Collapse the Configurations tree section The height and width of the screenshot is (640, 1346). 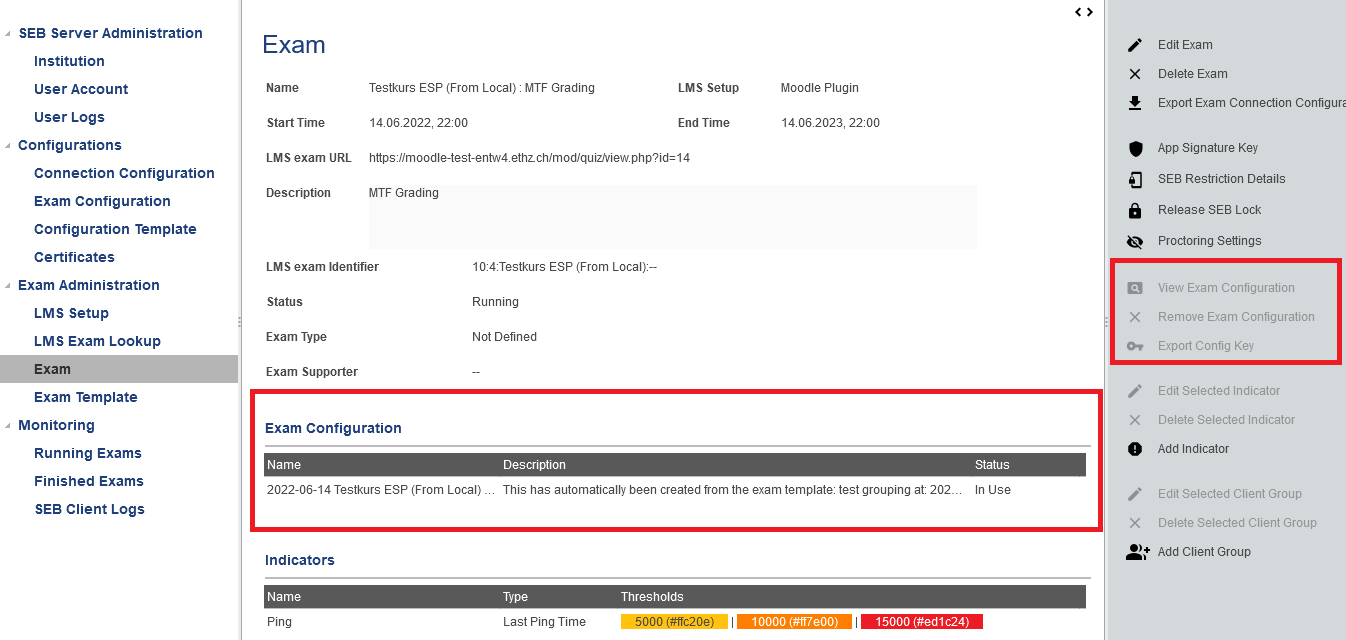pyautogui.click(x=8, y=146)
